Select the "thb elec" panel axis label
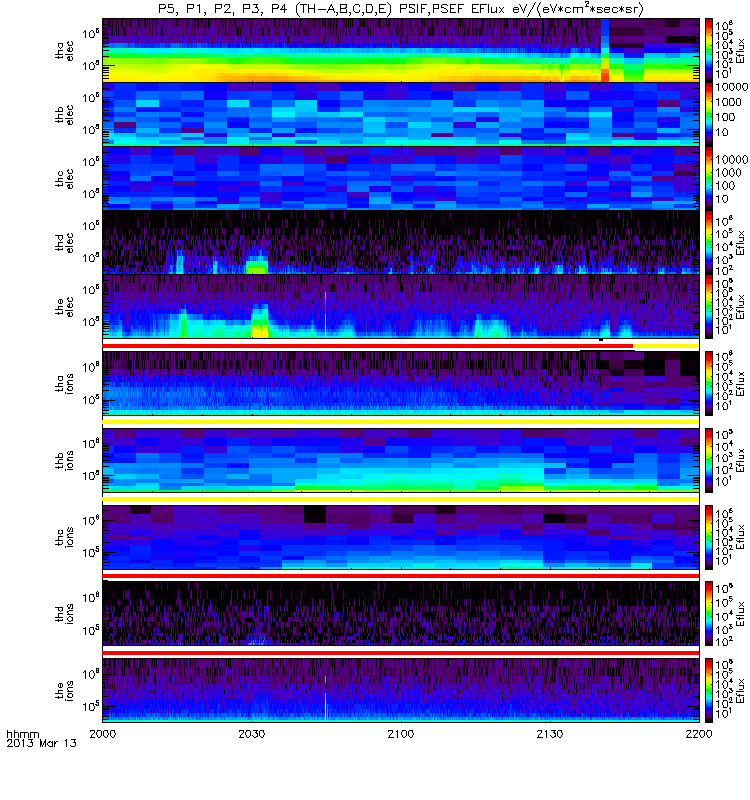 (64, 114)
